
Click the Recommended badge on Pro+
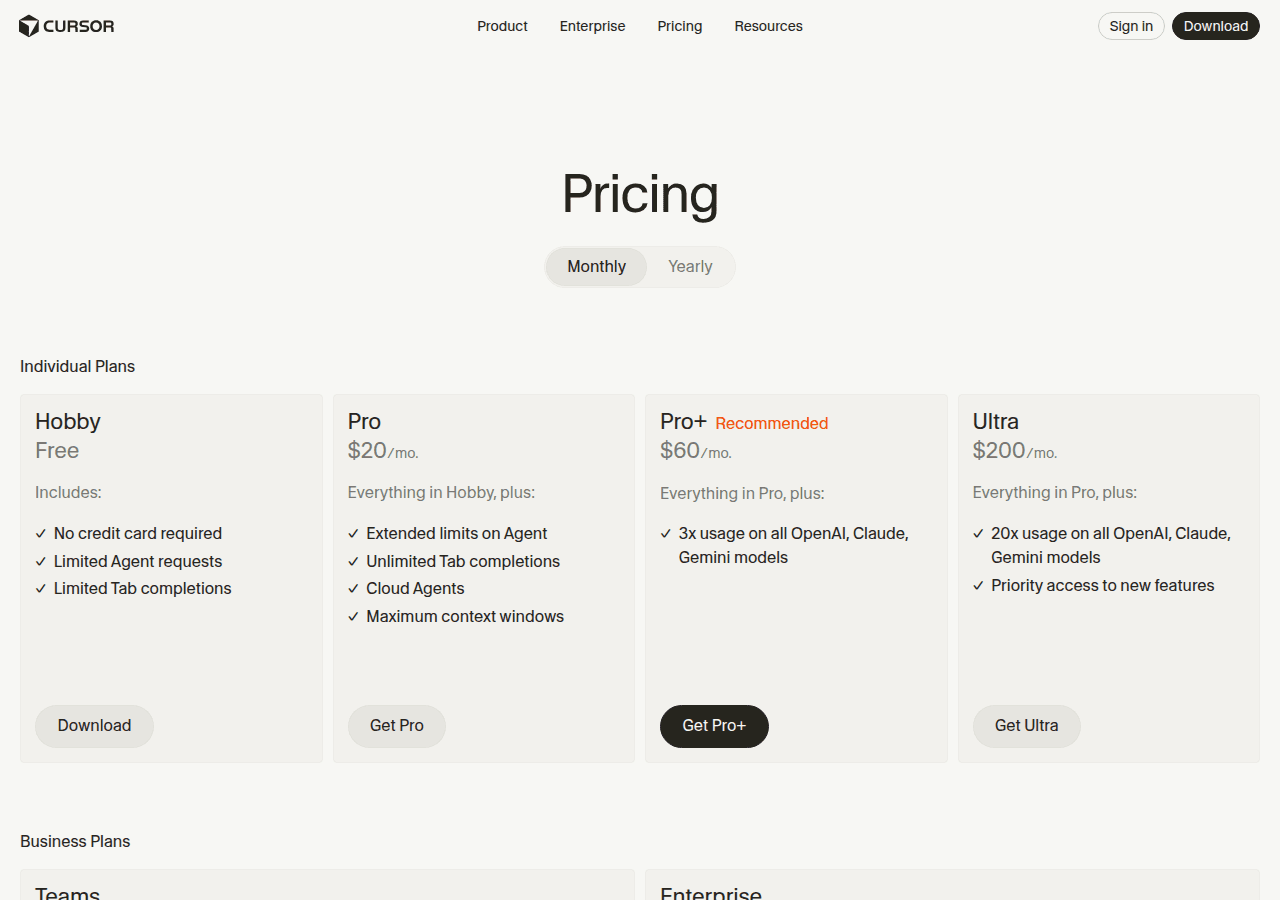[x=771, y=423]
